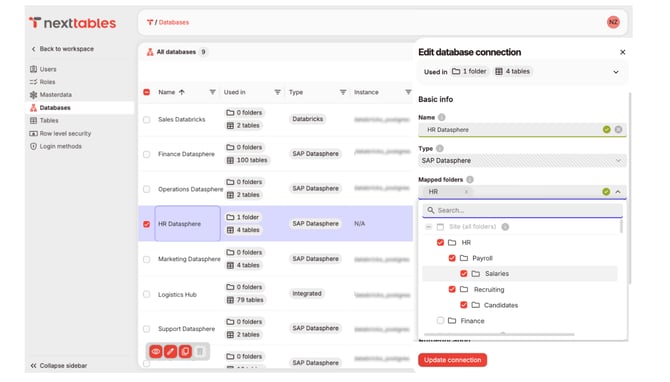Clear name with grey x icon

coord(618,129)
